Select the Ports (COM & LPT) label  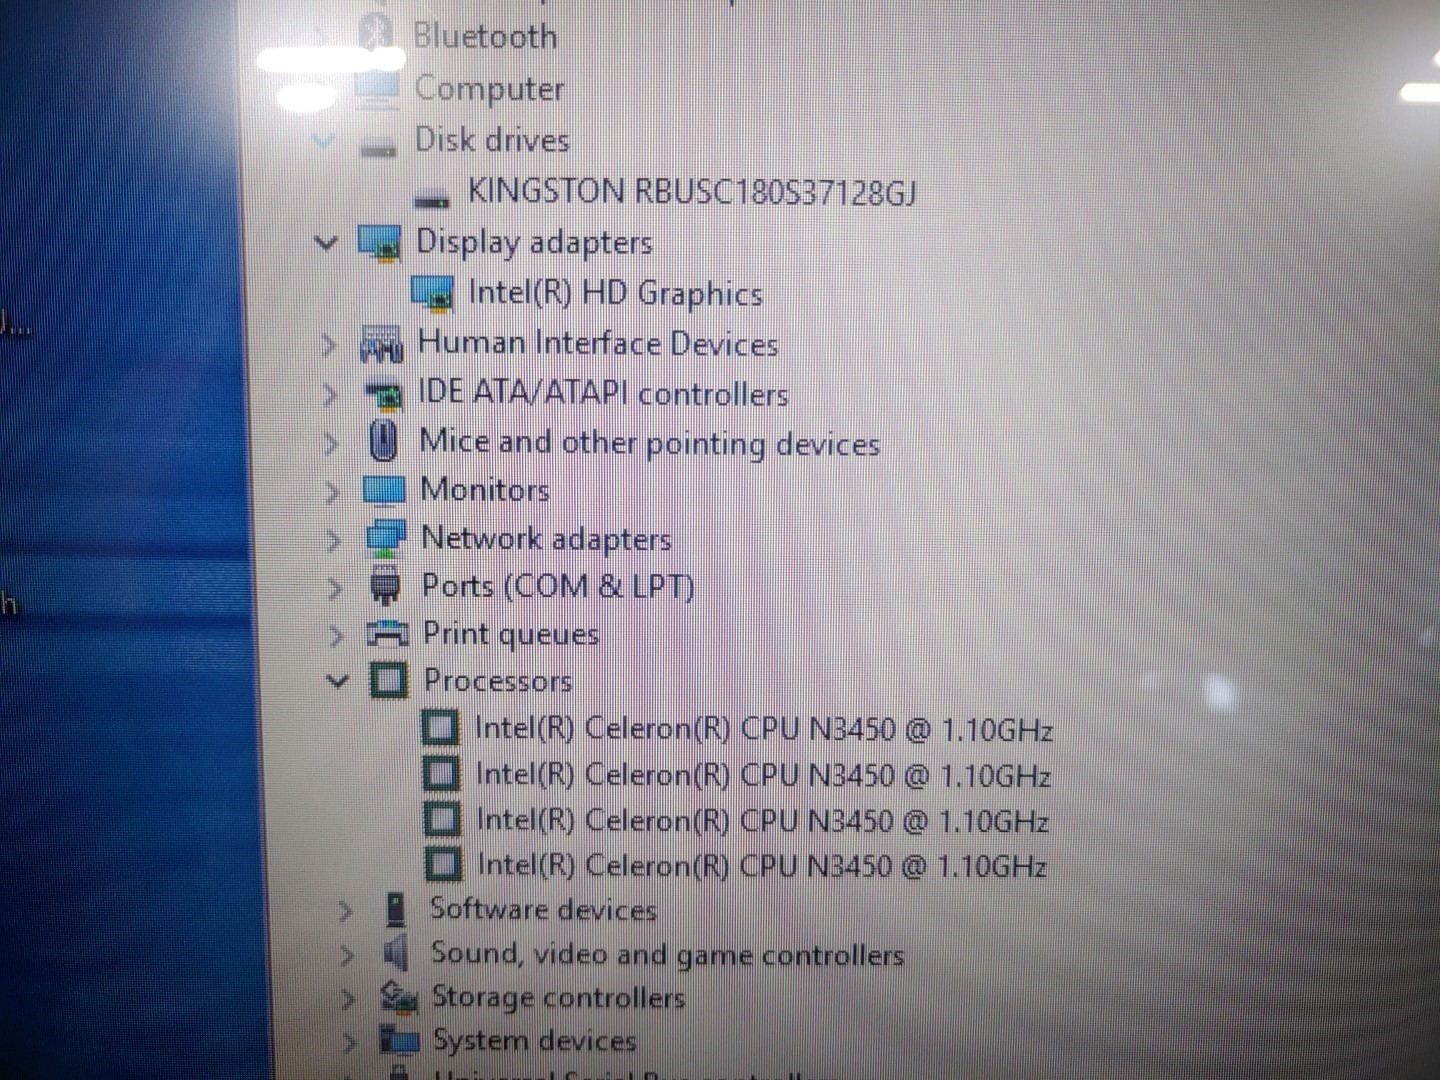(558, 586)
